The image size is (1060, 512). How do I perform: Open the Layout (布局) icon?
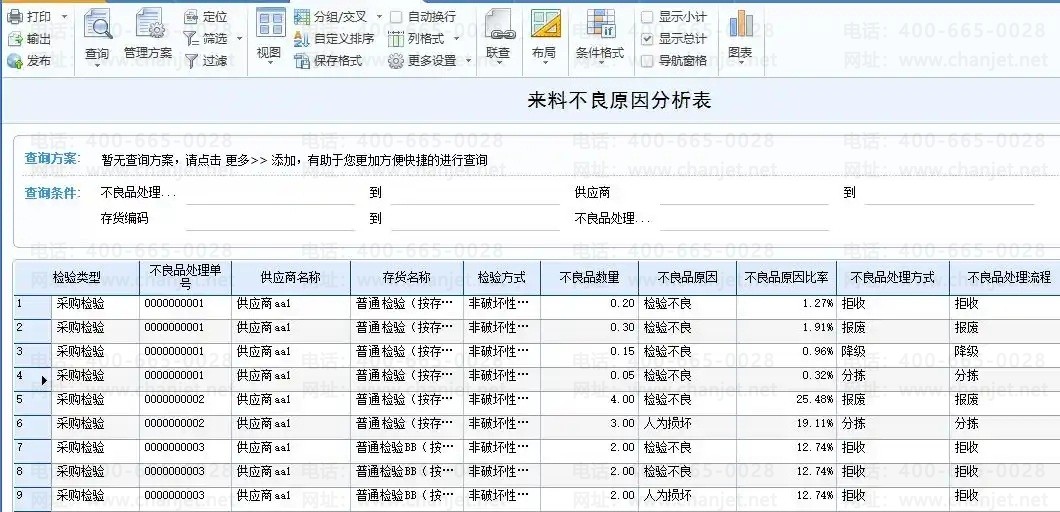pyautogui.click(x=544, y=24)
